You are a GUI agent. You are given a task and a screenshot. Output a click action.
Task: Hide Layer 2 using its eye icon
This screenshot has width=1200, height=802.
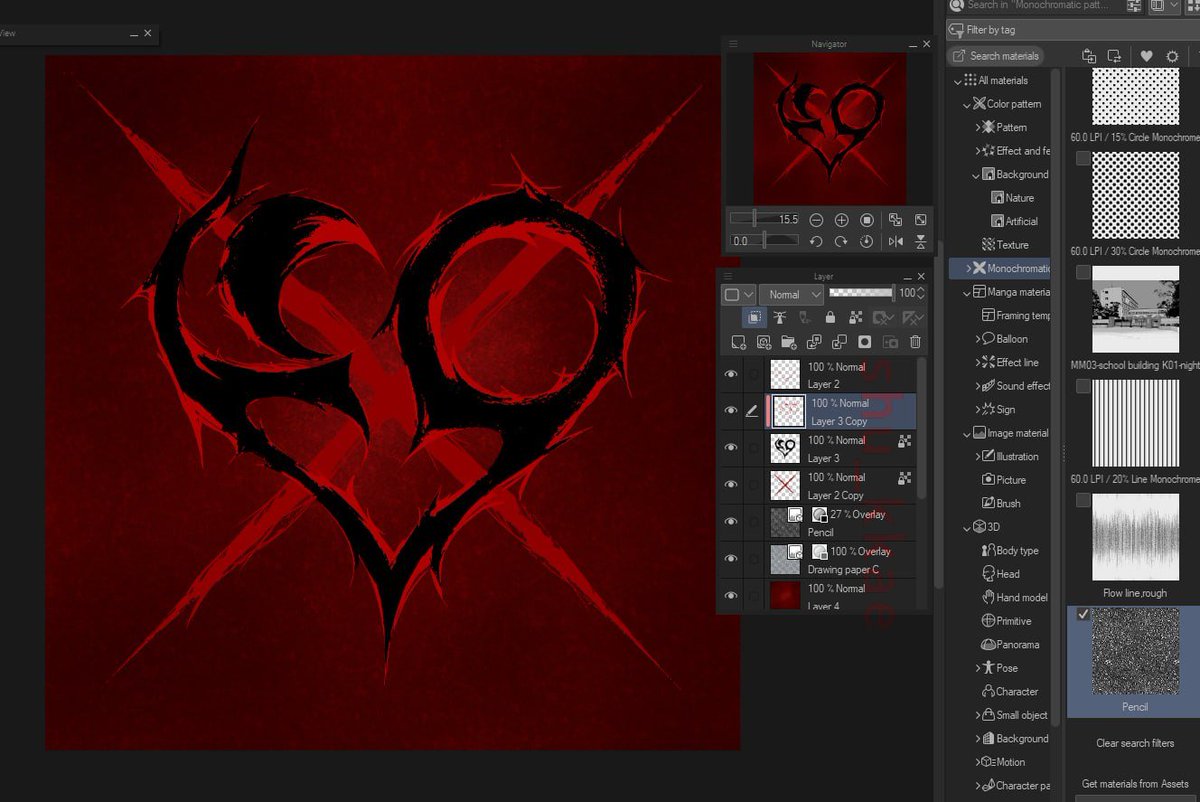[x=731, y=374]
